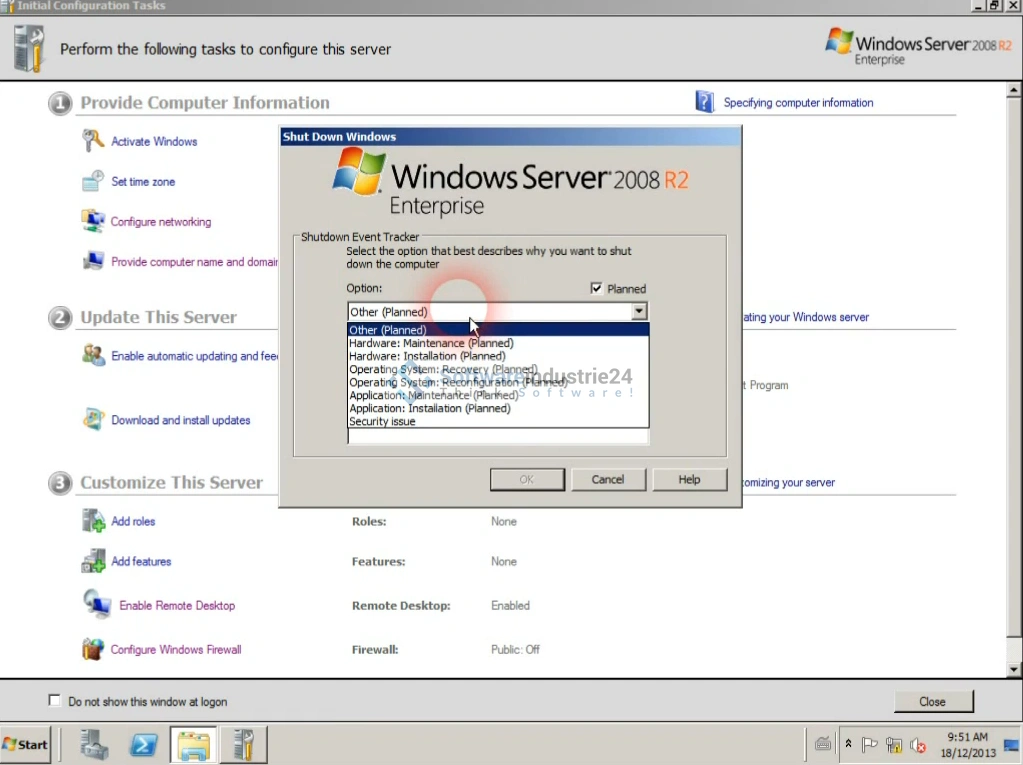Open Windows PowerShell from the taskbar
The image size is (1023, 765).
coord(143,745)
